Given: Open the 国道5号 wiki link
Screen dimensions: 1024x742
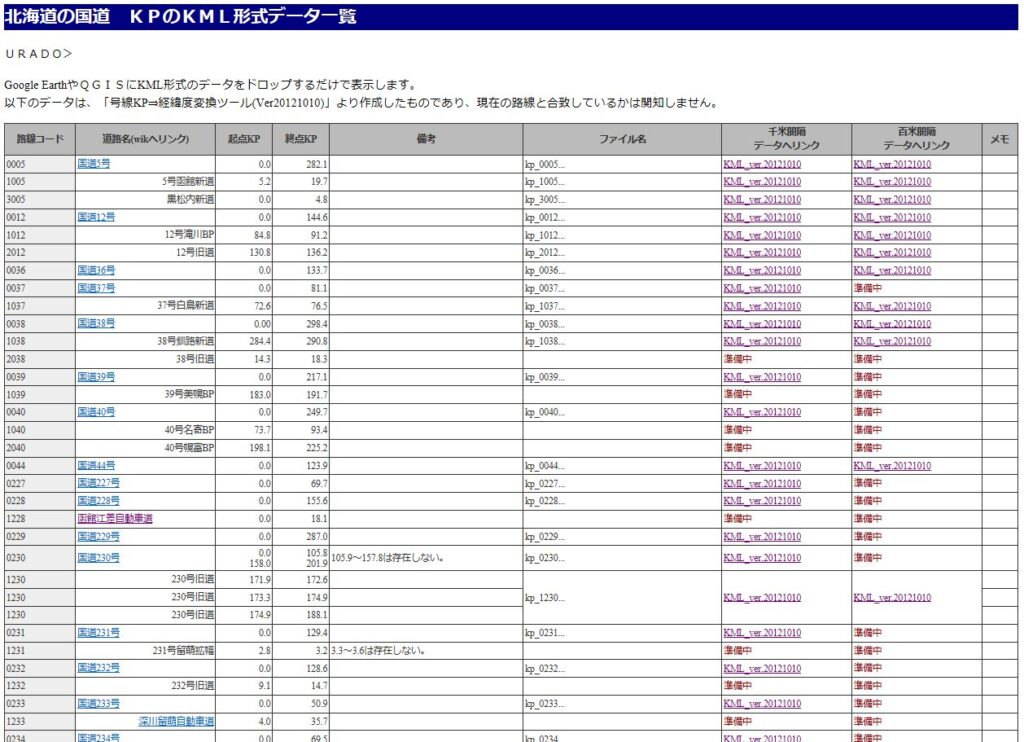Looking at the screenshot, I should pyautogui.click(x=94, y=164).
